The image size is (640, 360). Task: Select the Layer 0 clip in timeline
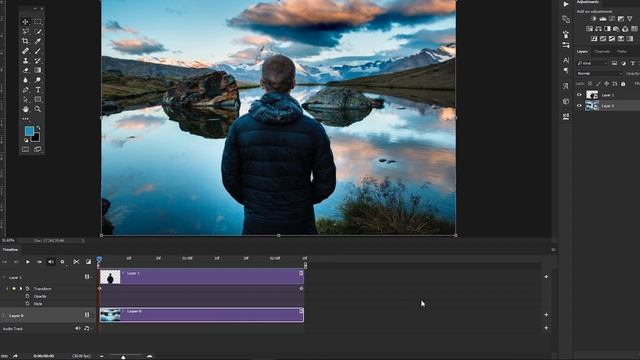tap(202, 315)
